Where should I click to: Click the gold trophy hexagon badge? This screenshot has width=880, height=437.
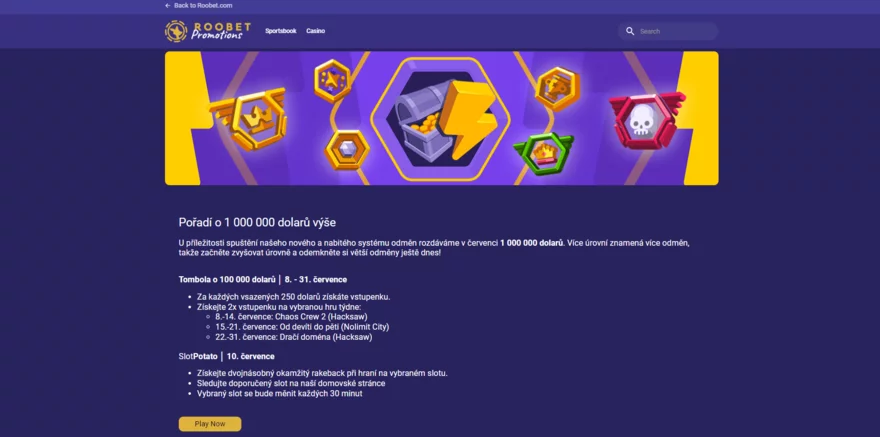click(x=557, y=88)
